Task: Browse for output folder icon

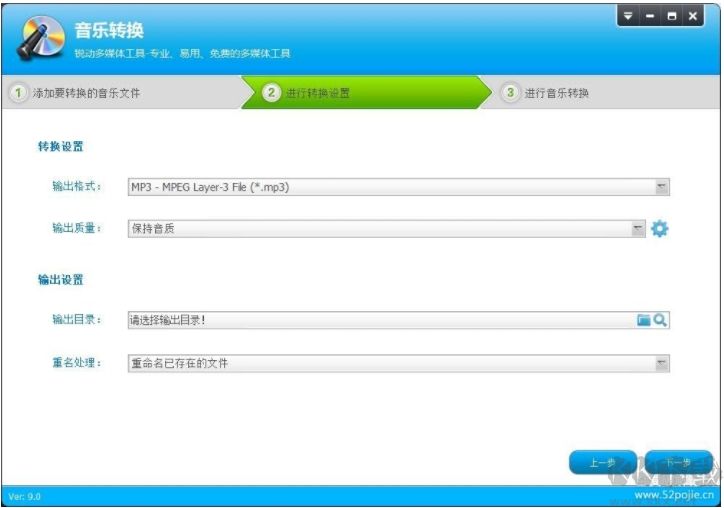Action: (643, 320)
